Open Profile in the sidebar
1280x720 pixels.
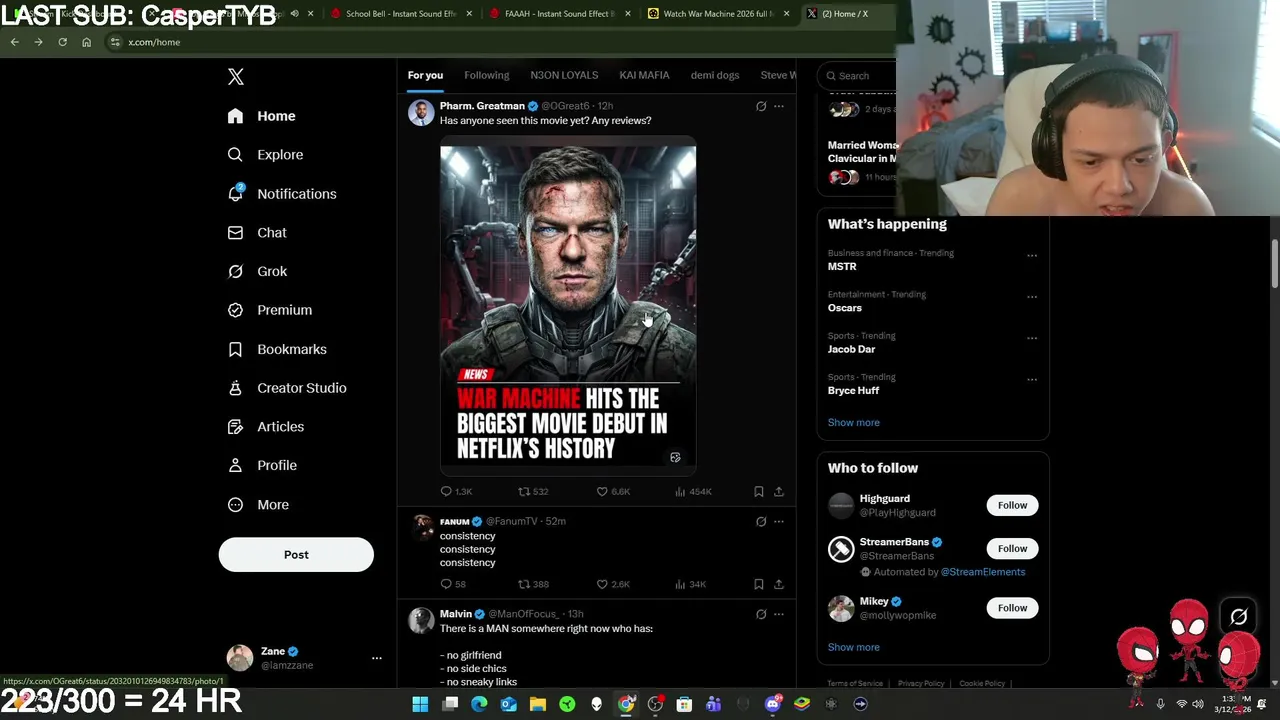tap(262, 466)
